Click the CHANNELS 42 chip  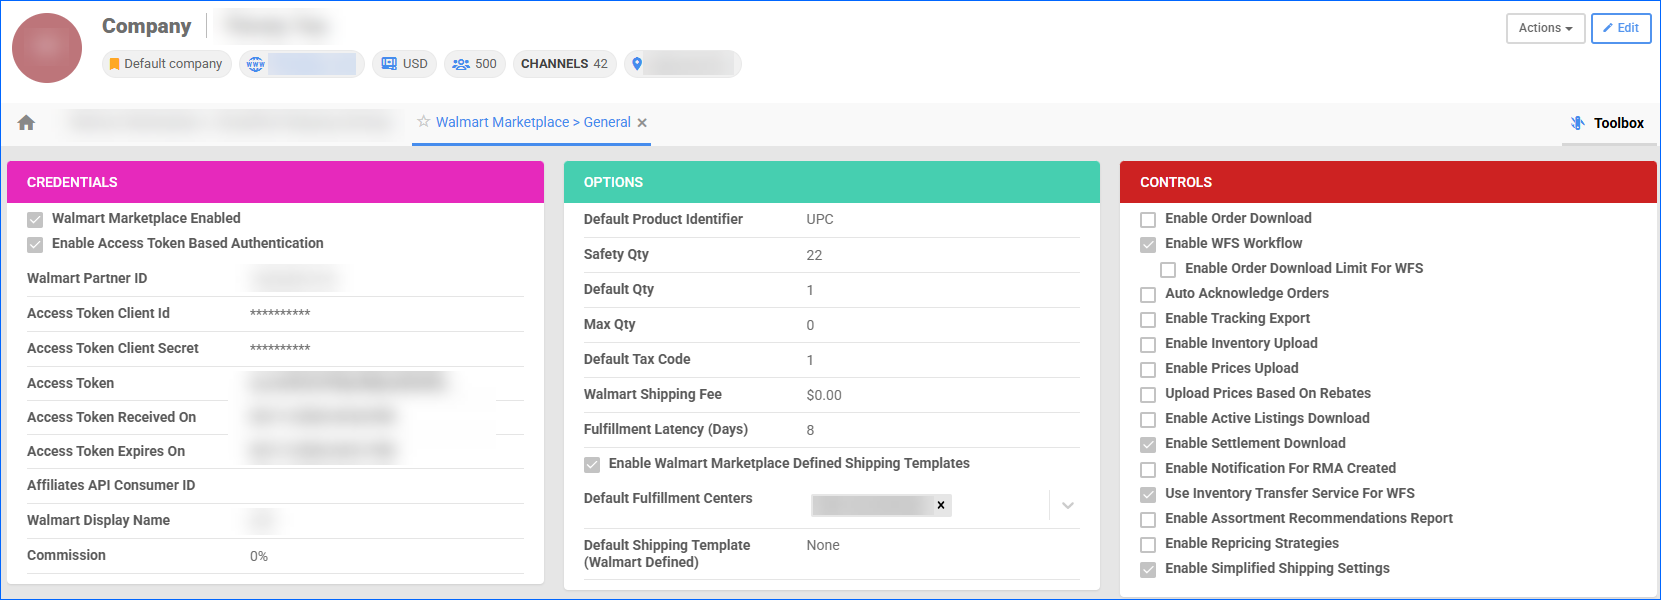coord(564,64)
